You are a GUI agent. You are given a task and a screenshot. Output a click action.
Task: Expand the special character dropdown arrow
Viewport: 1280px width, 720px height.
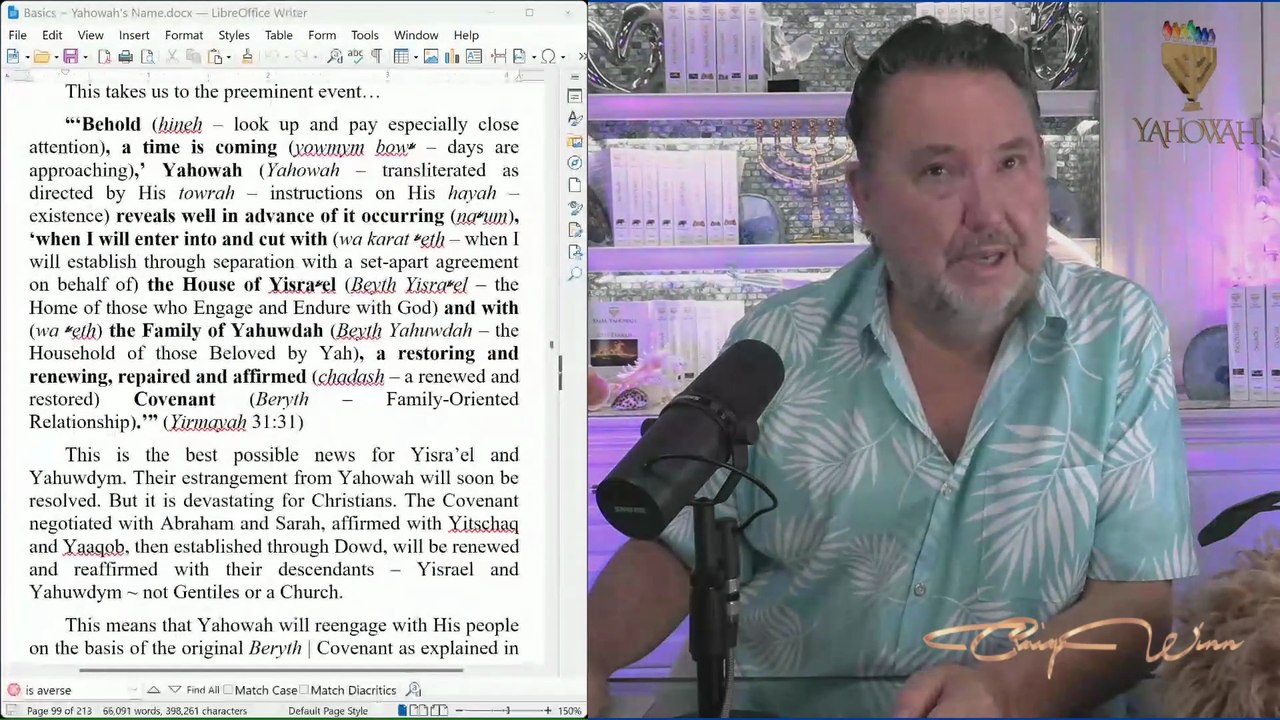coord(561,57)
